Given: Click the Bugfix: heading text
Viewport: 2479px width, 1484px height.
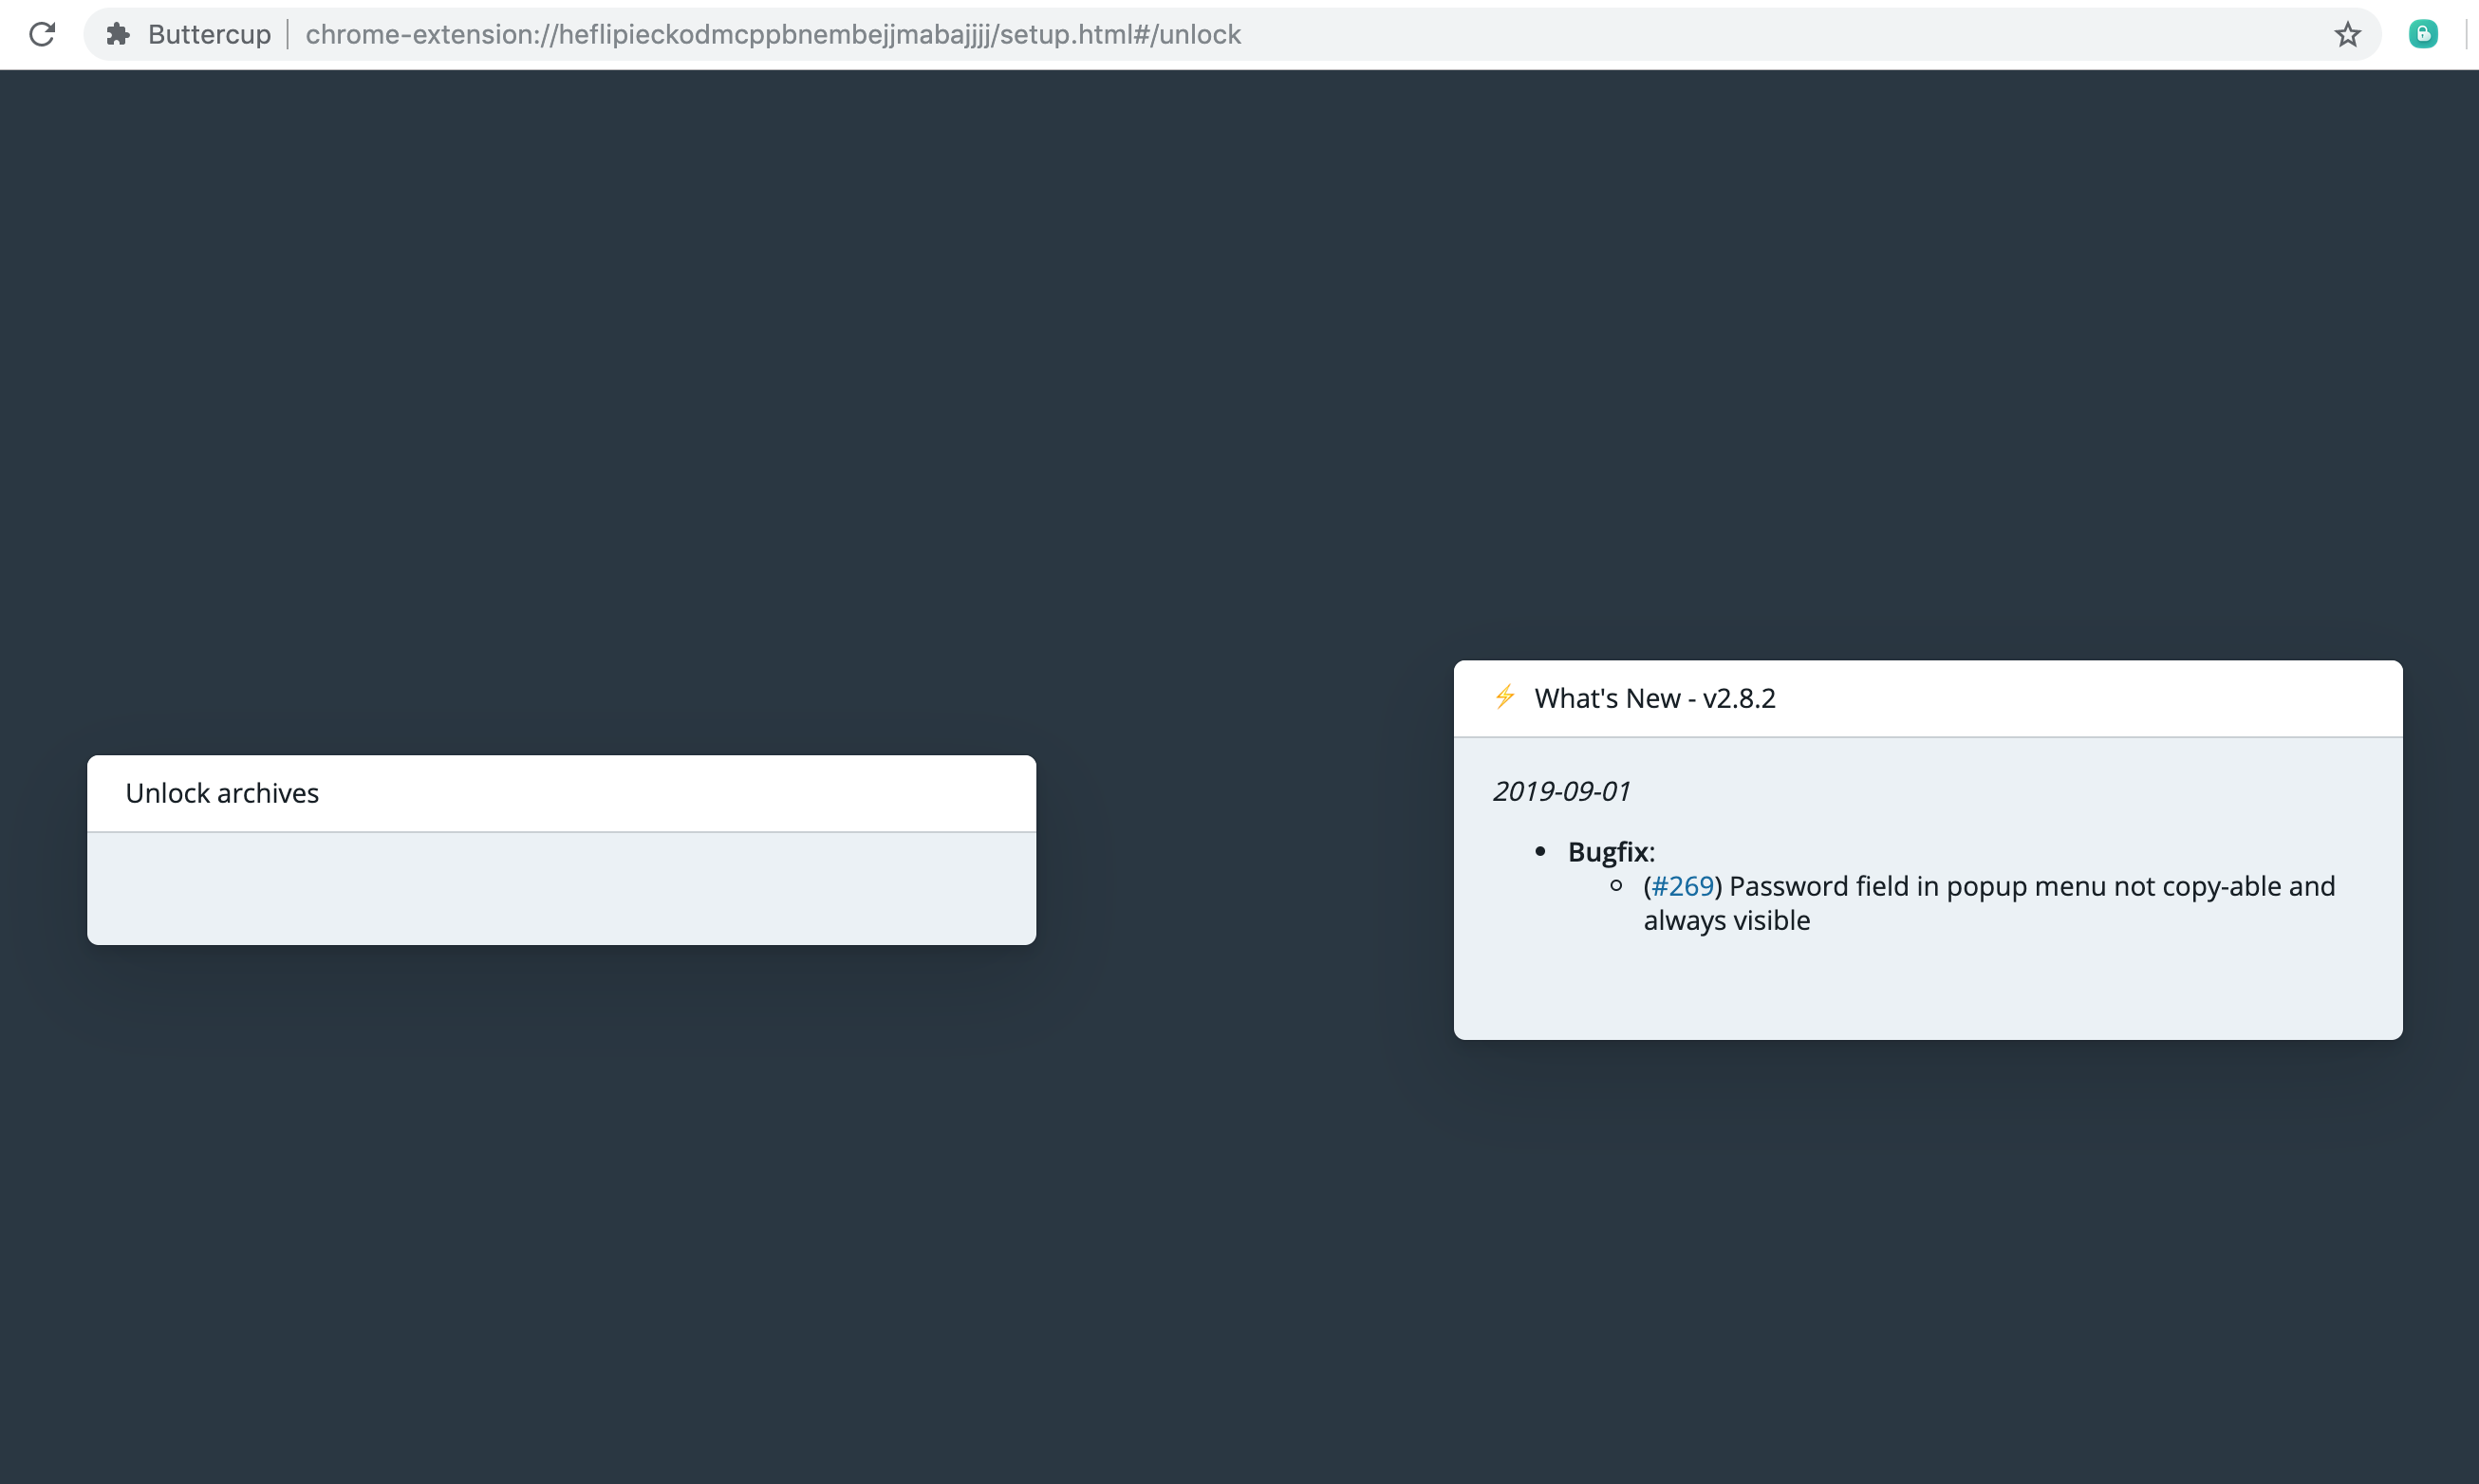Looking at the screenshot, I should 1611,852.
